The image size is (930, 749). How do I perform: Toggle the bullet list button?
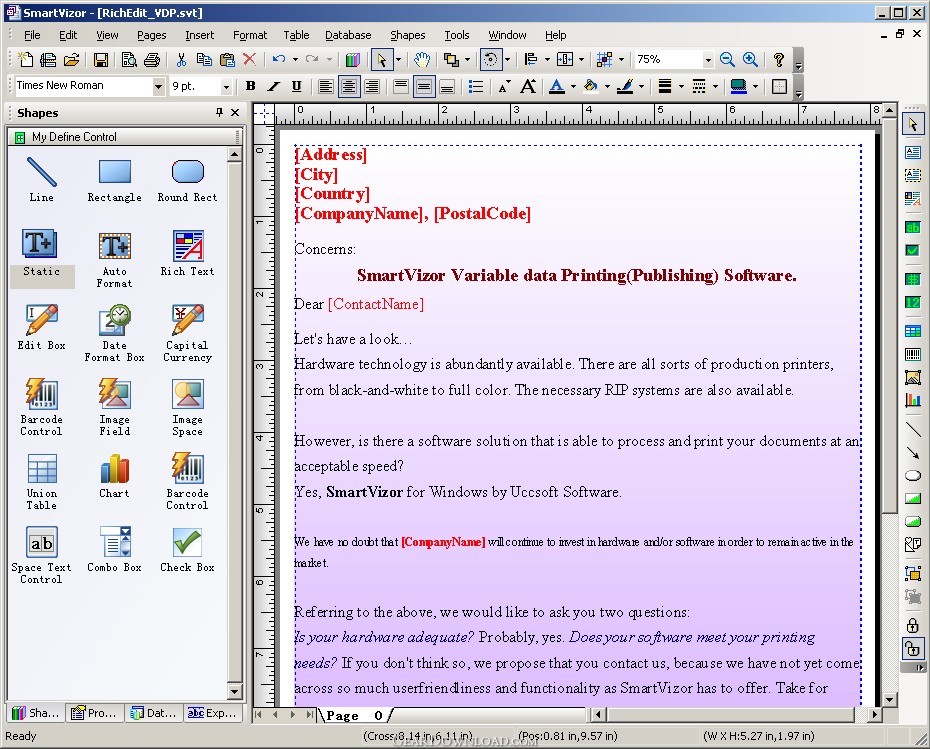click(475, 86)
